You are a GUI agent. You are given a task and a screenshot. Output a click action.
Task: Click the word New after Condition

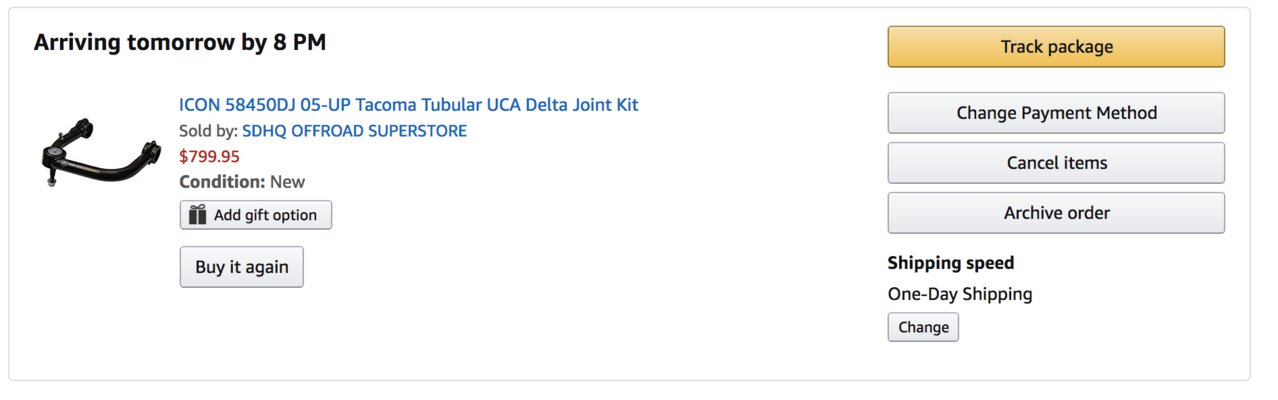coord(288,182)
